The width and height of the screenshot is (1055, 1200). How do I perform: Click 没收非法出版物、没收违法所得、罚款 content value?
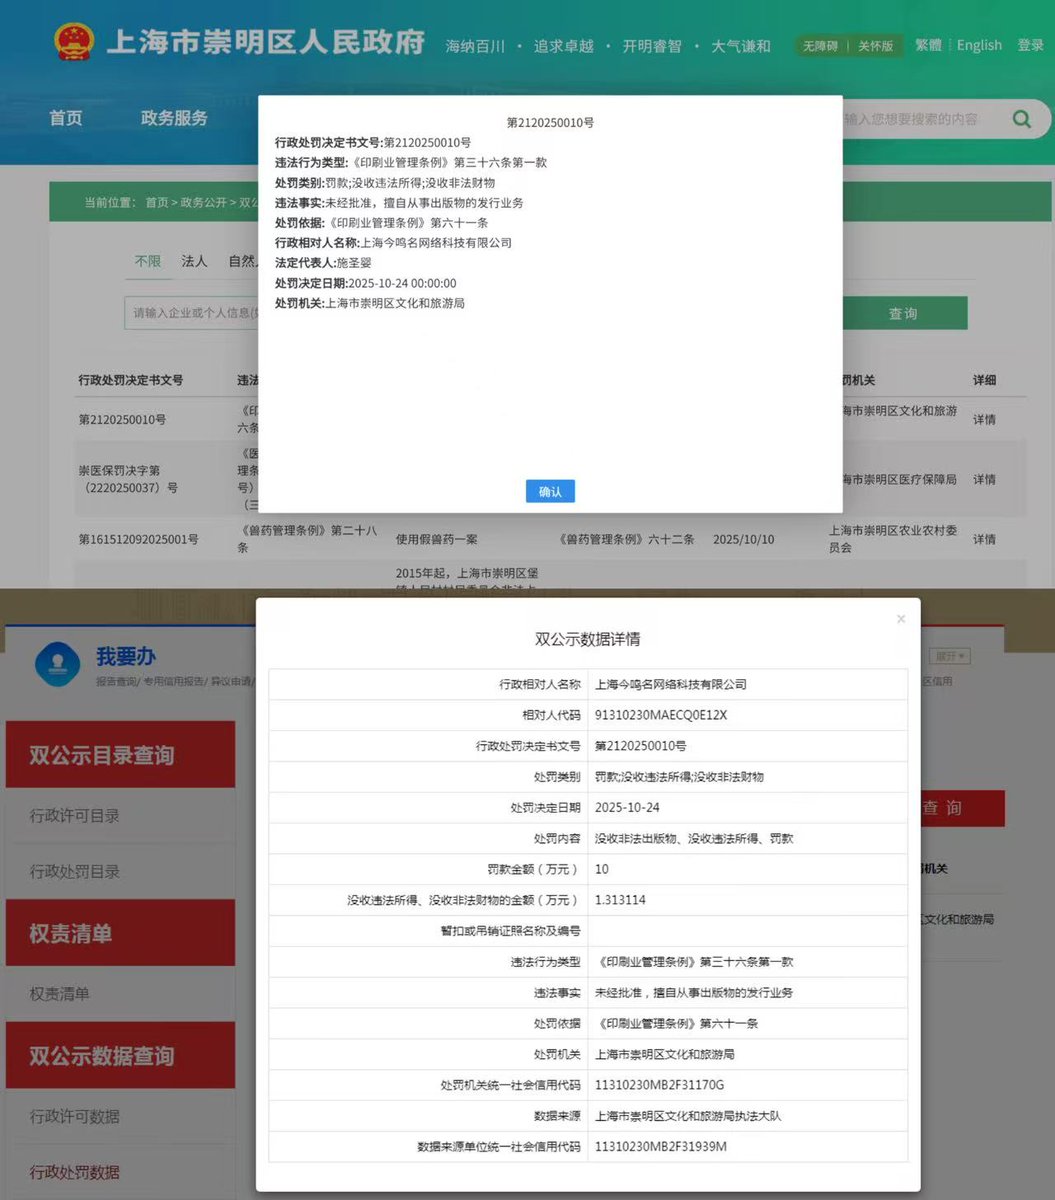click(694, 838)
